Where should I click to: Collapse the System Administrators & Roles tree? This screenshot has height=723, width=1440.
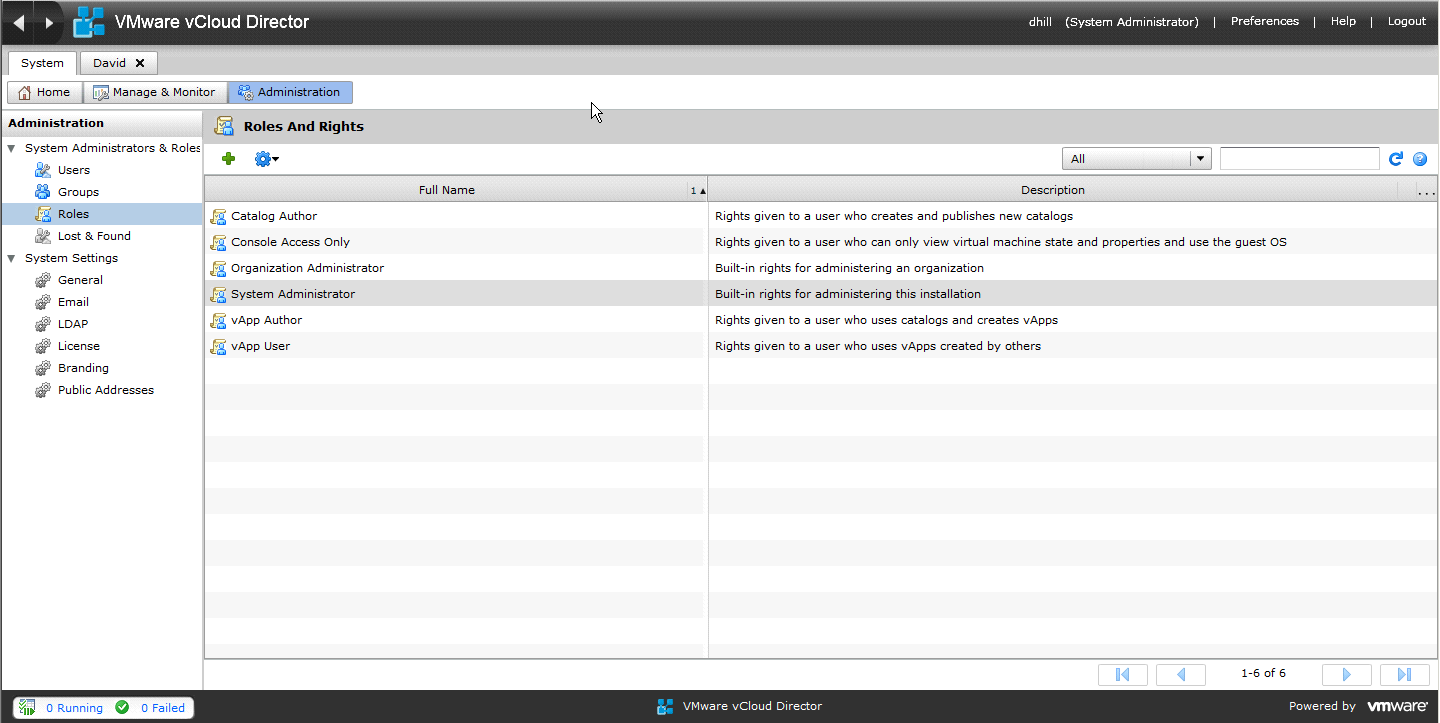[11, 148]
